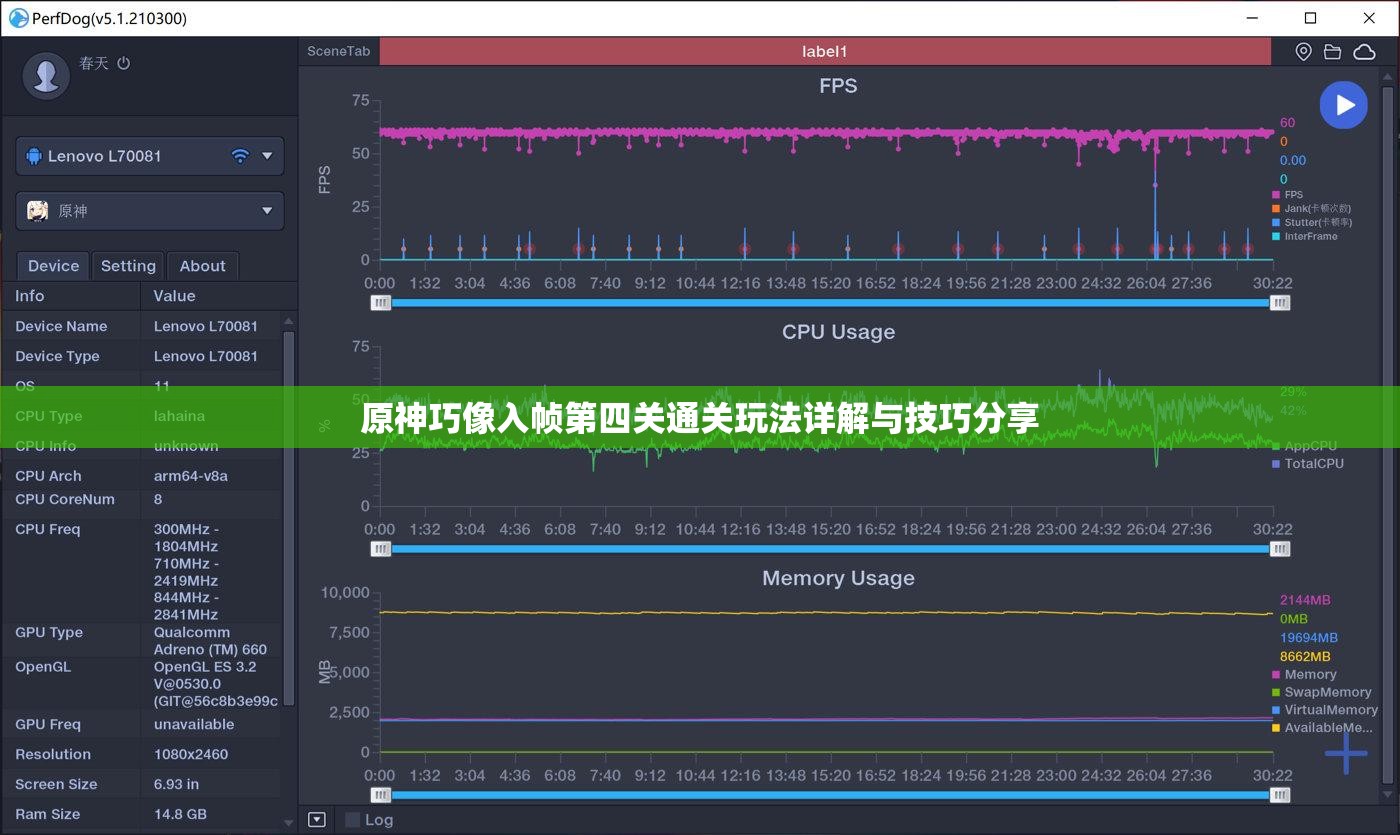Click the blue plus add-chart icon
Screen dimensions: 1400x835
click(x=1346, y=752)
